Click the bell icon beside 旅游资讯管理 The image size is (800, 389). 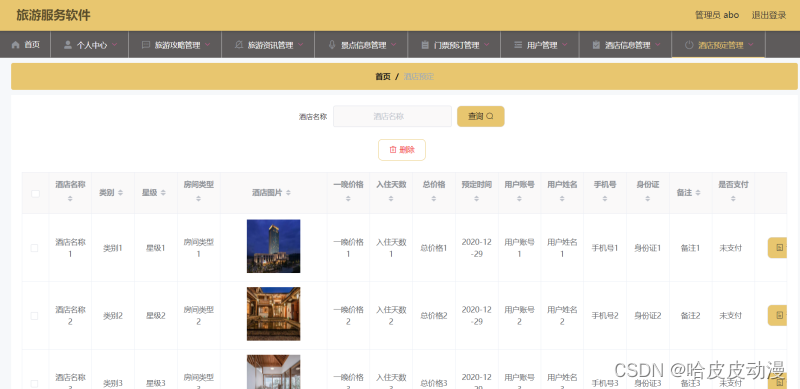tap(239, 45)
